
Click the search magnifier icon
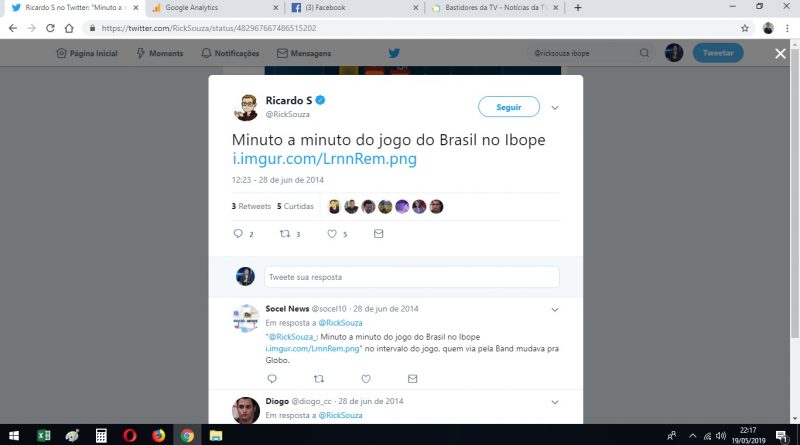[x=644, y=53]
